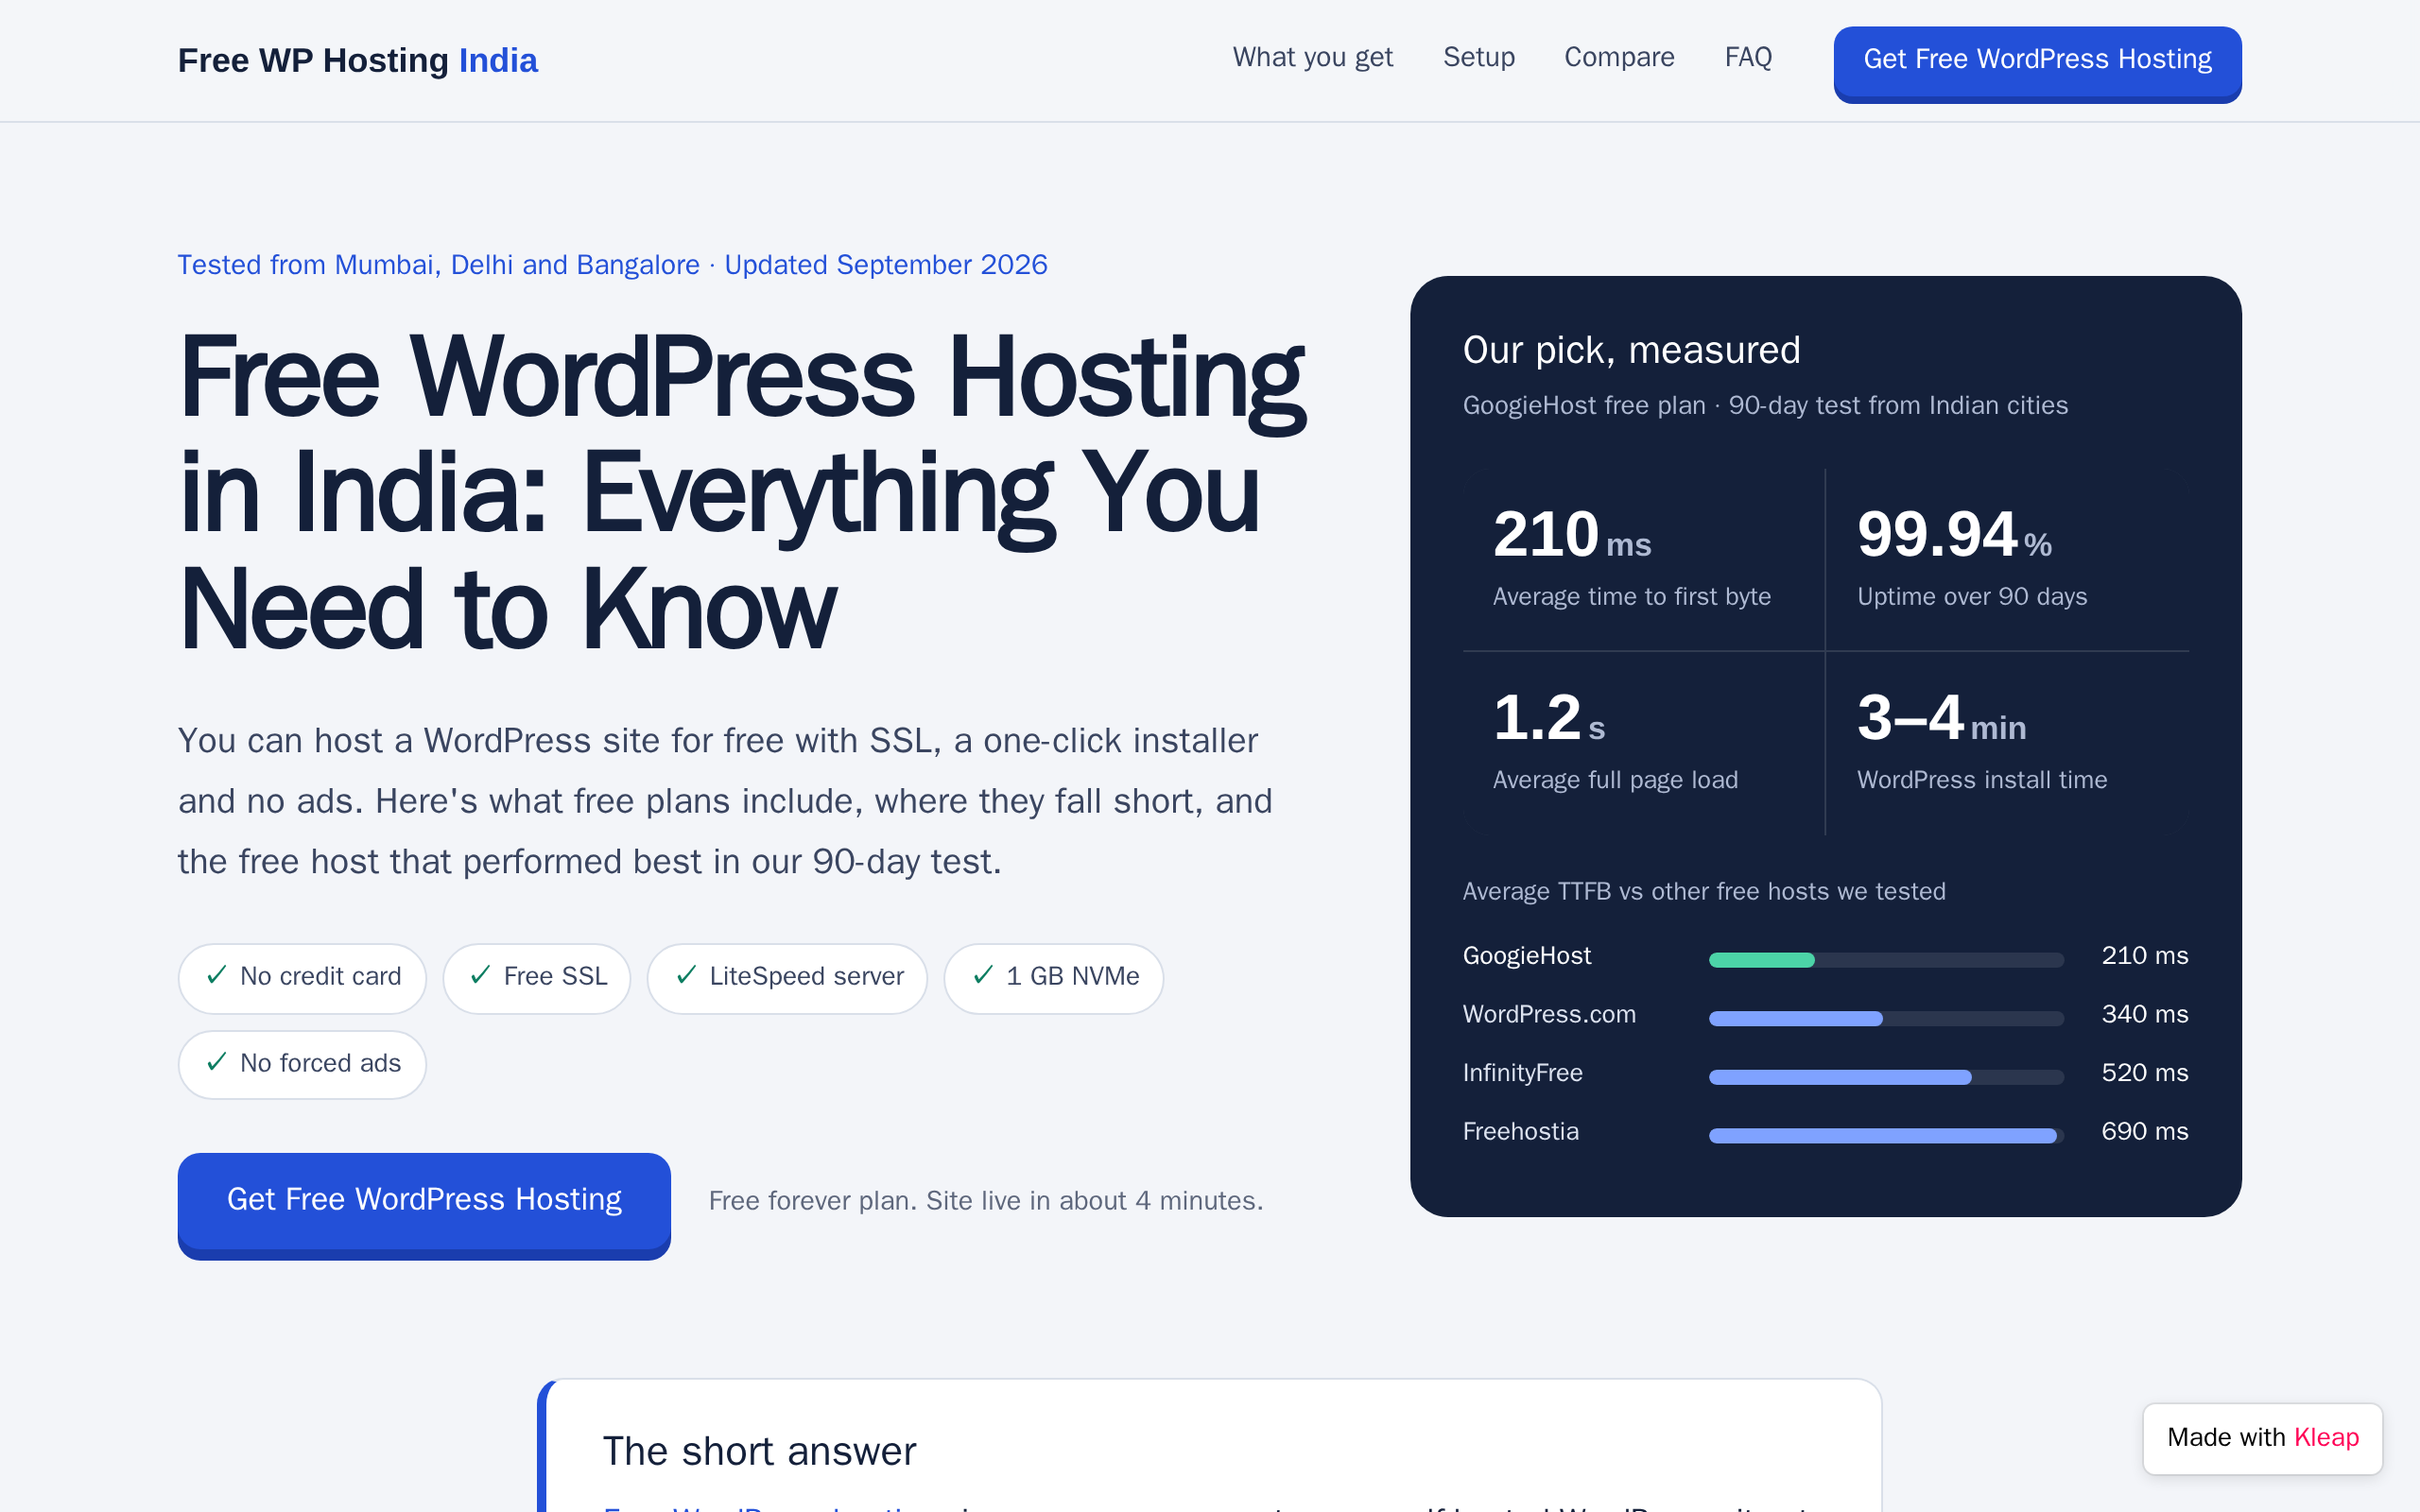This screenshot has height=1512, width=2420.
Task: Click the 210 ms value beside GoogieHost bar
Action: (2145, 956)
